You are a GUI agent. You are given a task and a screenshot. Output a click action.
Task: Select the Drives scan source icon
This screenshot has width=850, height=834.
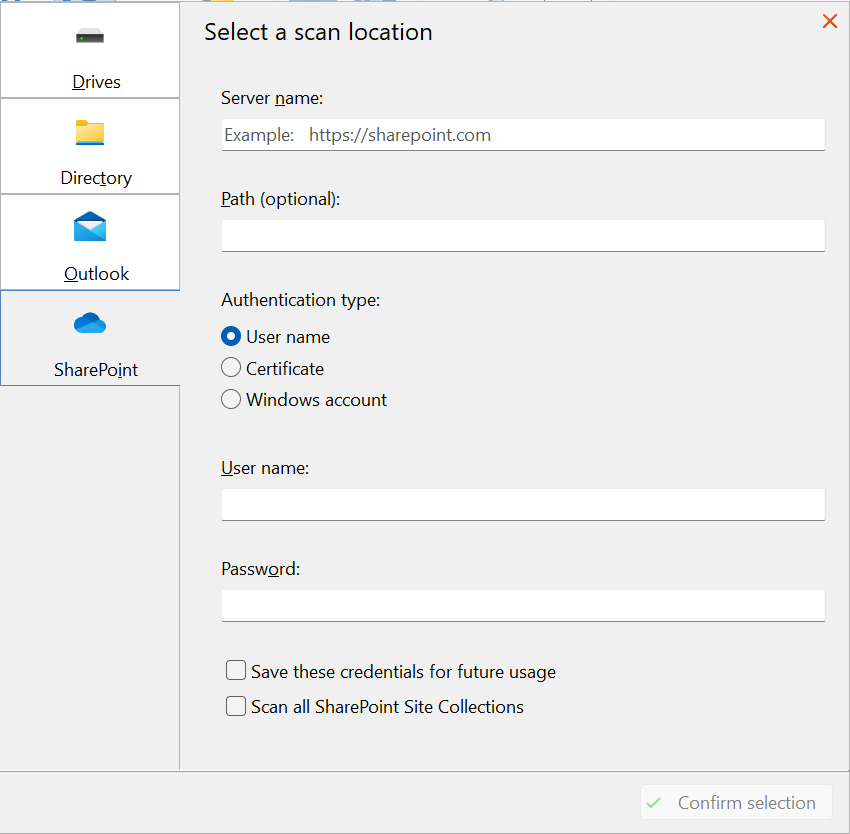tap(89, 36)
